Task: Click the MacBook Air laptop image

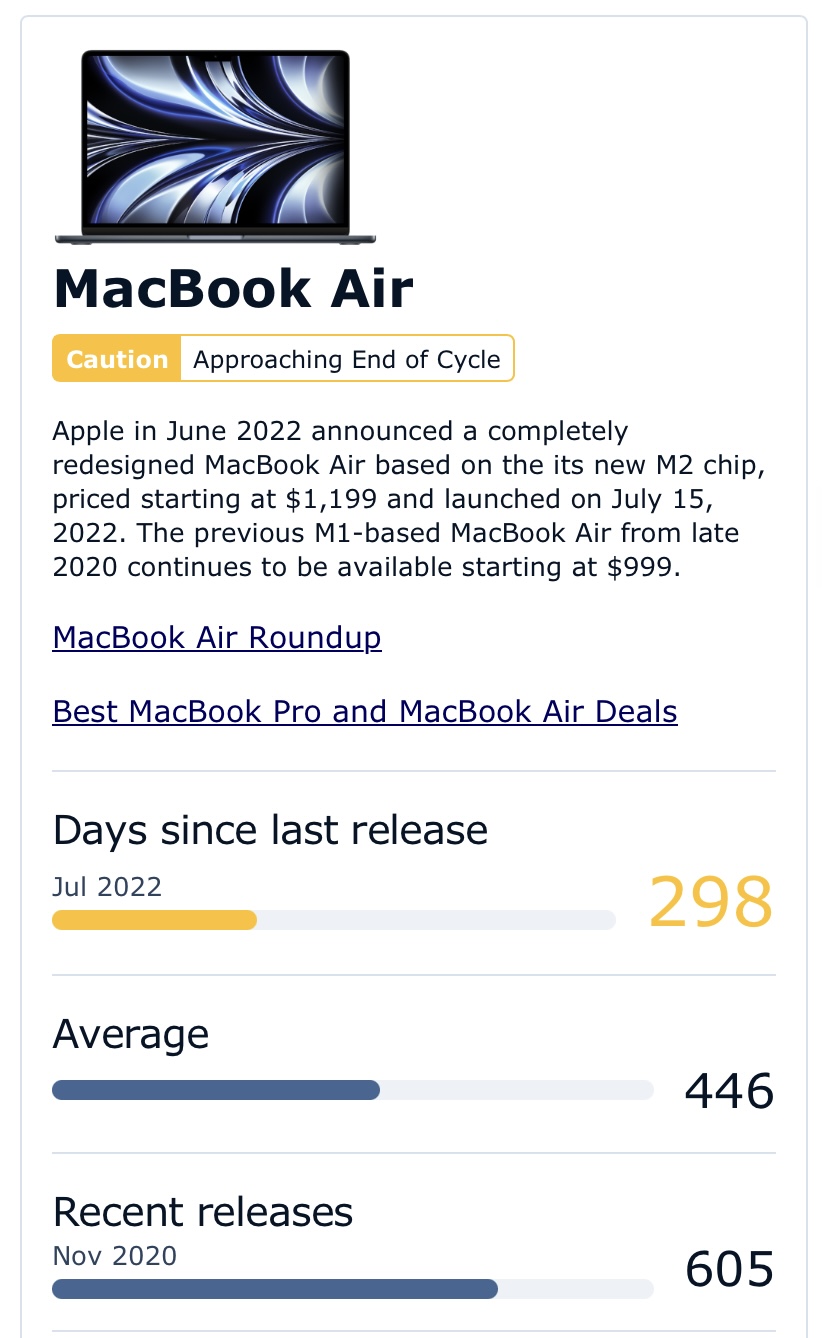Action: 215,147
